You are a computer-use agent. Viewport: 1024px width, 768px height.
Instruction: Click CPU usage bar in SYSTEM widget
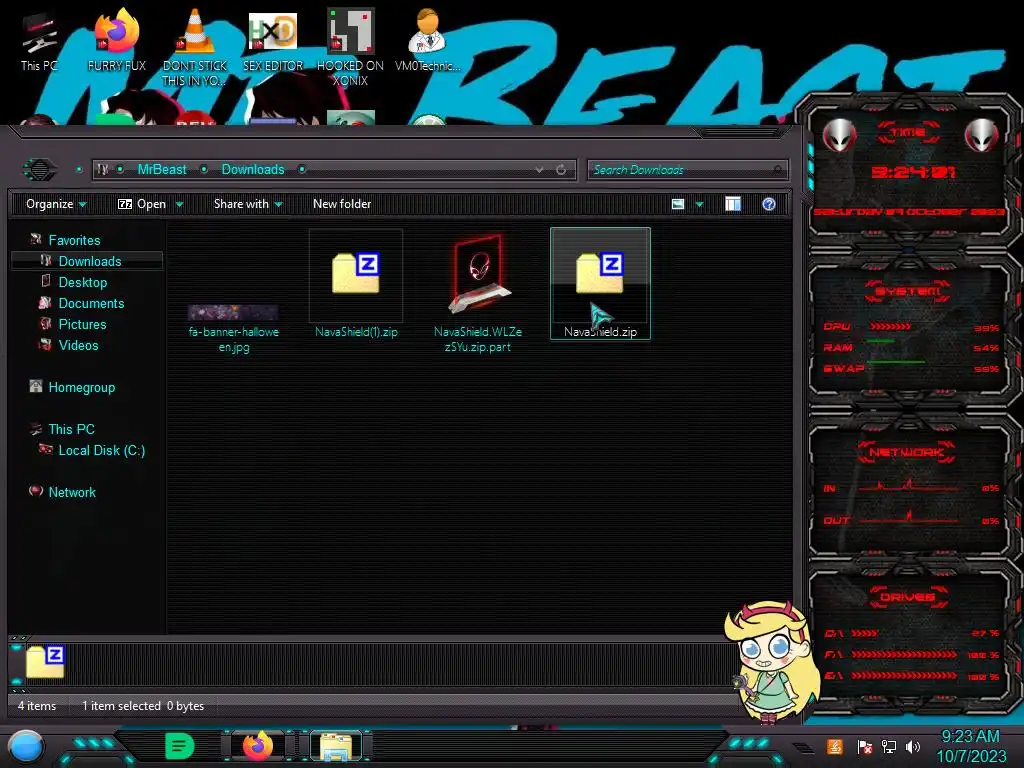tap(891, 327)
